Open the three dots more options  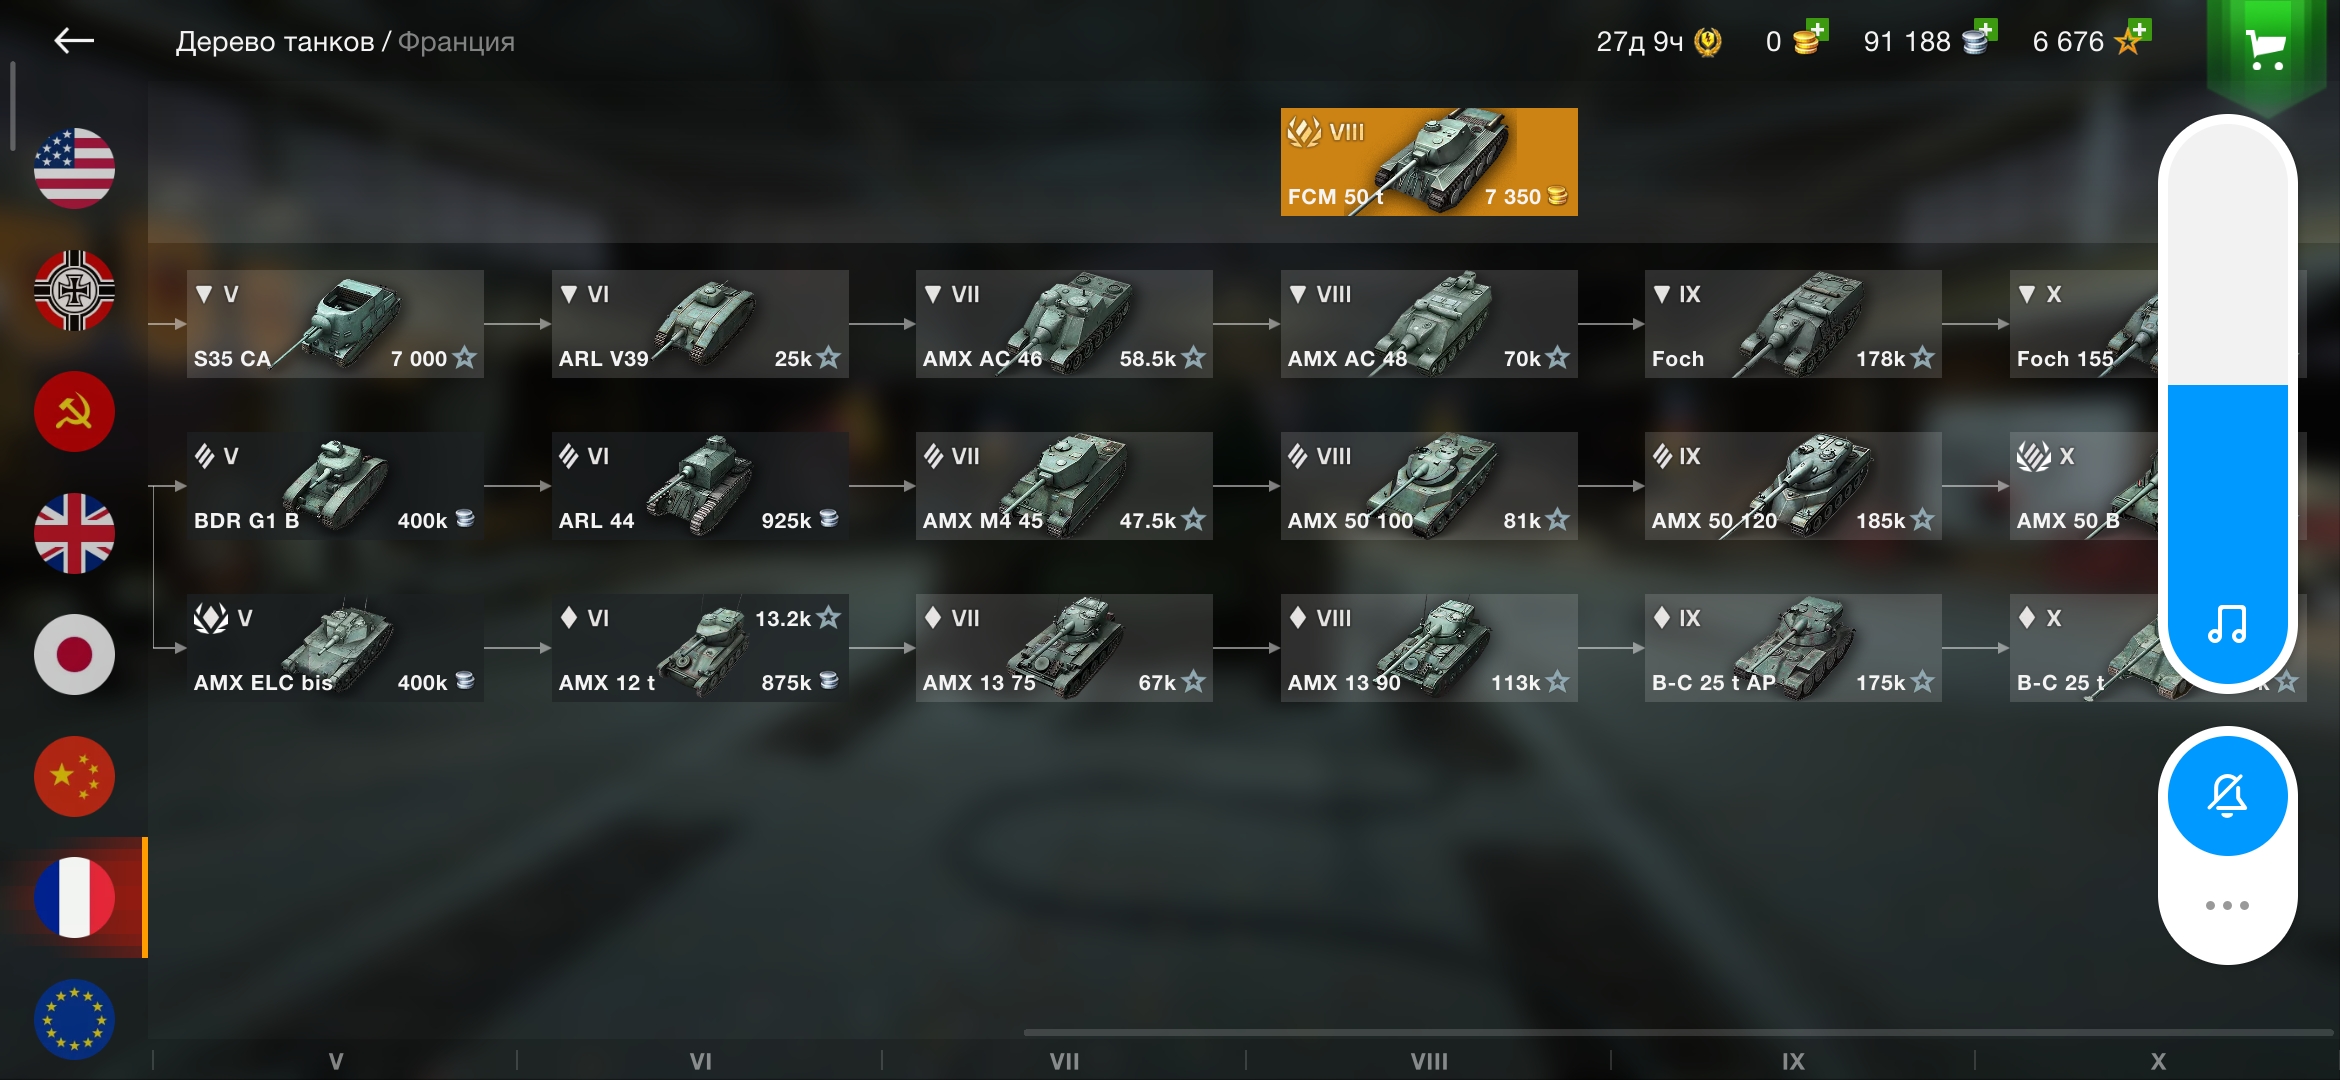click(x=2227, y=906)
